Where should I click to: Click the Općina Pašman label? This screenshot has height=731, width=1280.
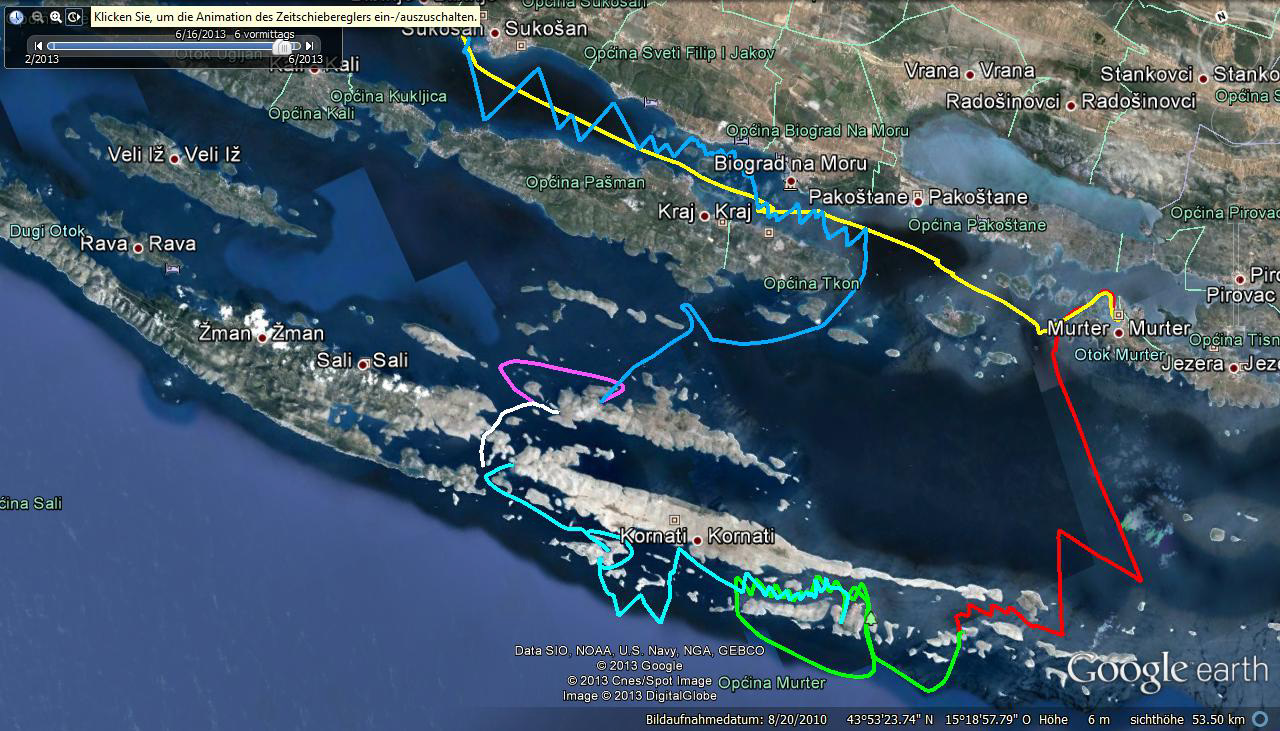[x=586, y=182]
